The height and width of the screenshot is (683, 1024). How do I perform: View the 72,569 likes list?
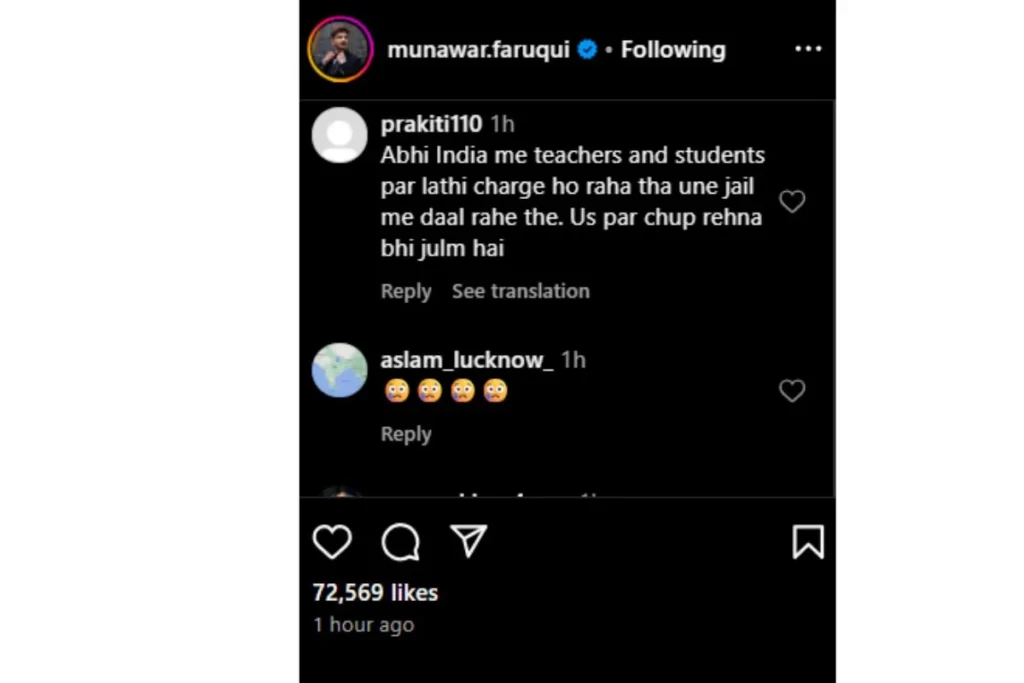[375, 592]
